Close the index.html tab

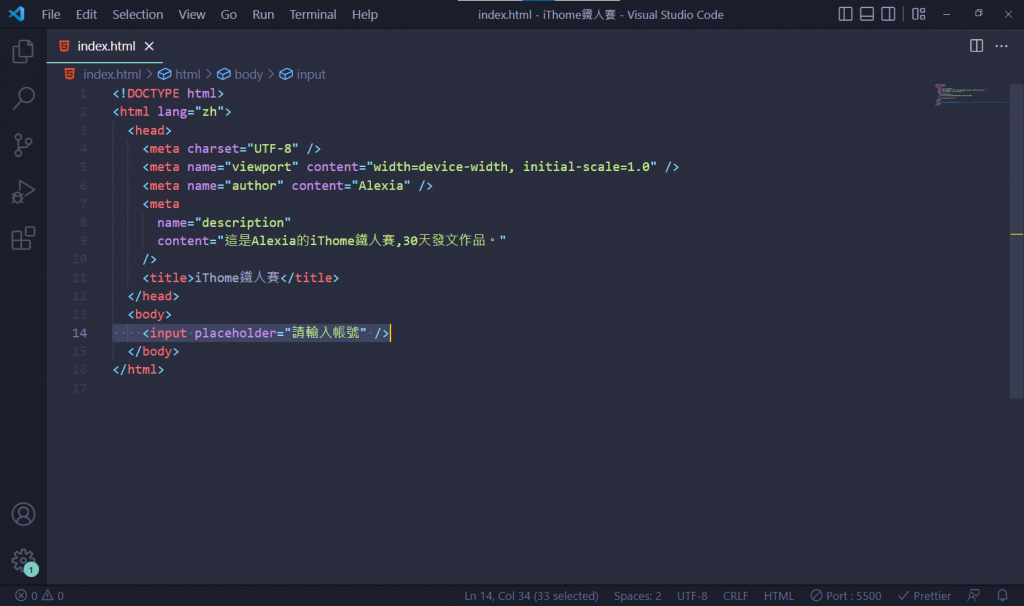(149, 46)
